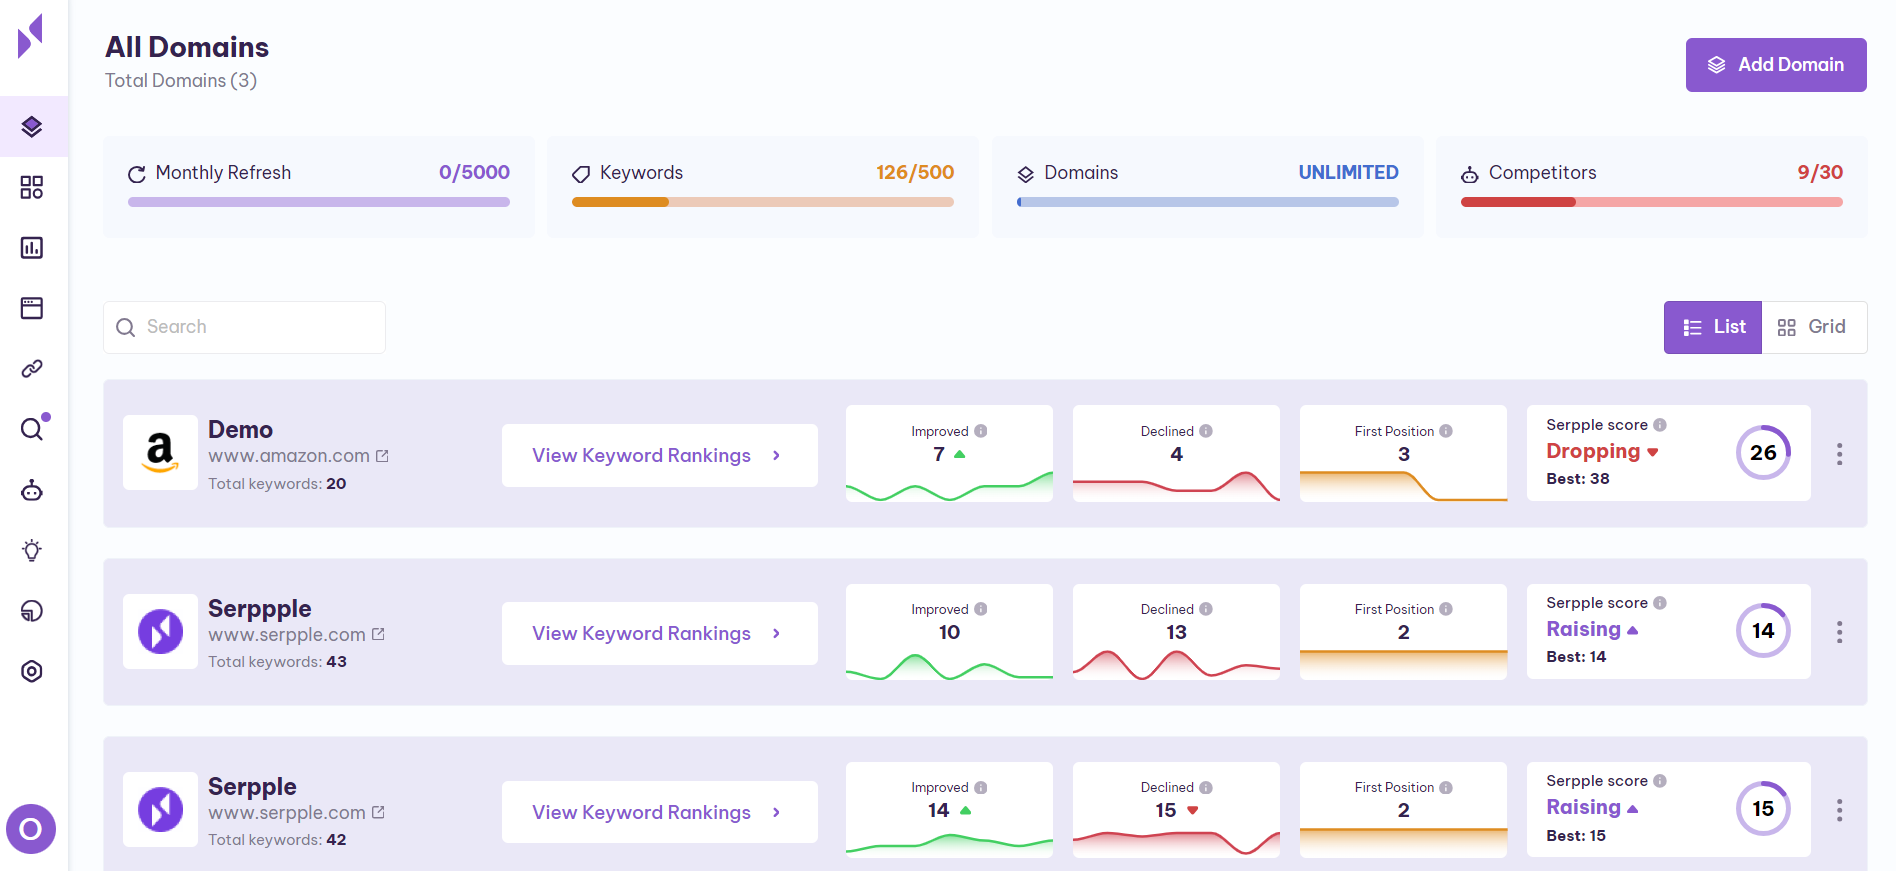Click the Improved 14 chart card in the Serpple row
Screen dimensions: 1896x871
pyautogui.click(x=949, y=810)
